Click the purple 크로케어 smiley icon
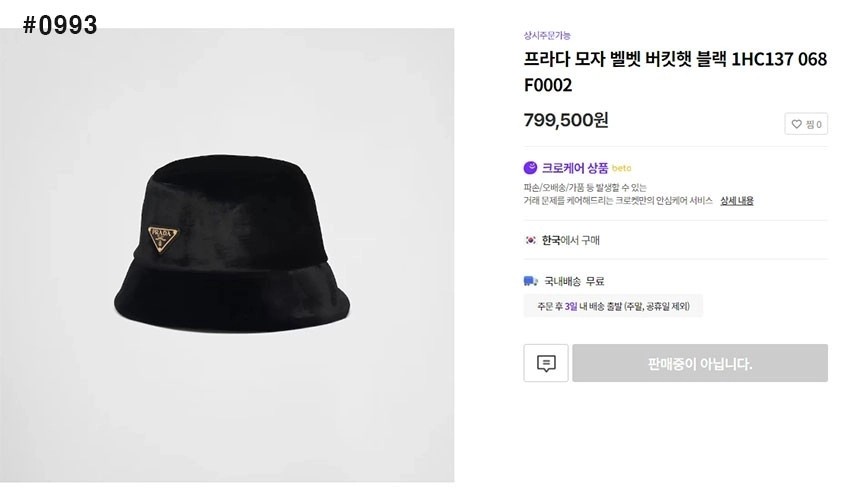Image resolution: width=860 pixels, height=498 pixels. [531, 168]
